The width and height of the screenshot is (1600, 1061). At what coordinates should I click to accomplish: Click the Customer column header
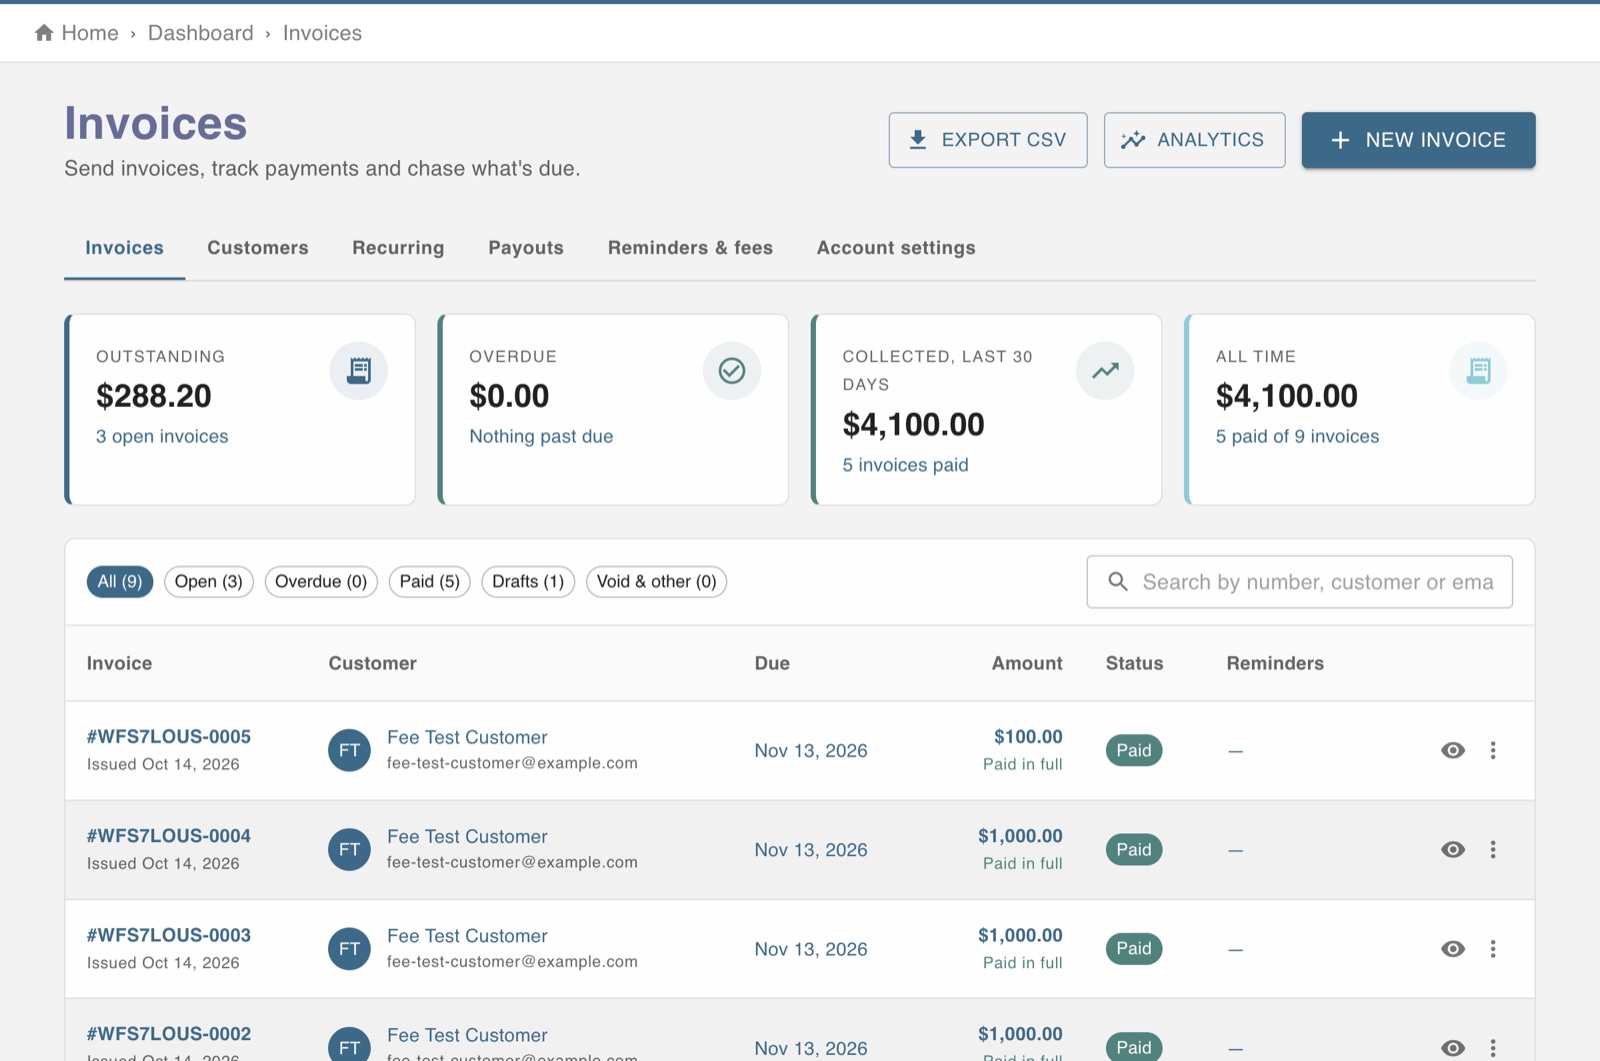[372, 663]
